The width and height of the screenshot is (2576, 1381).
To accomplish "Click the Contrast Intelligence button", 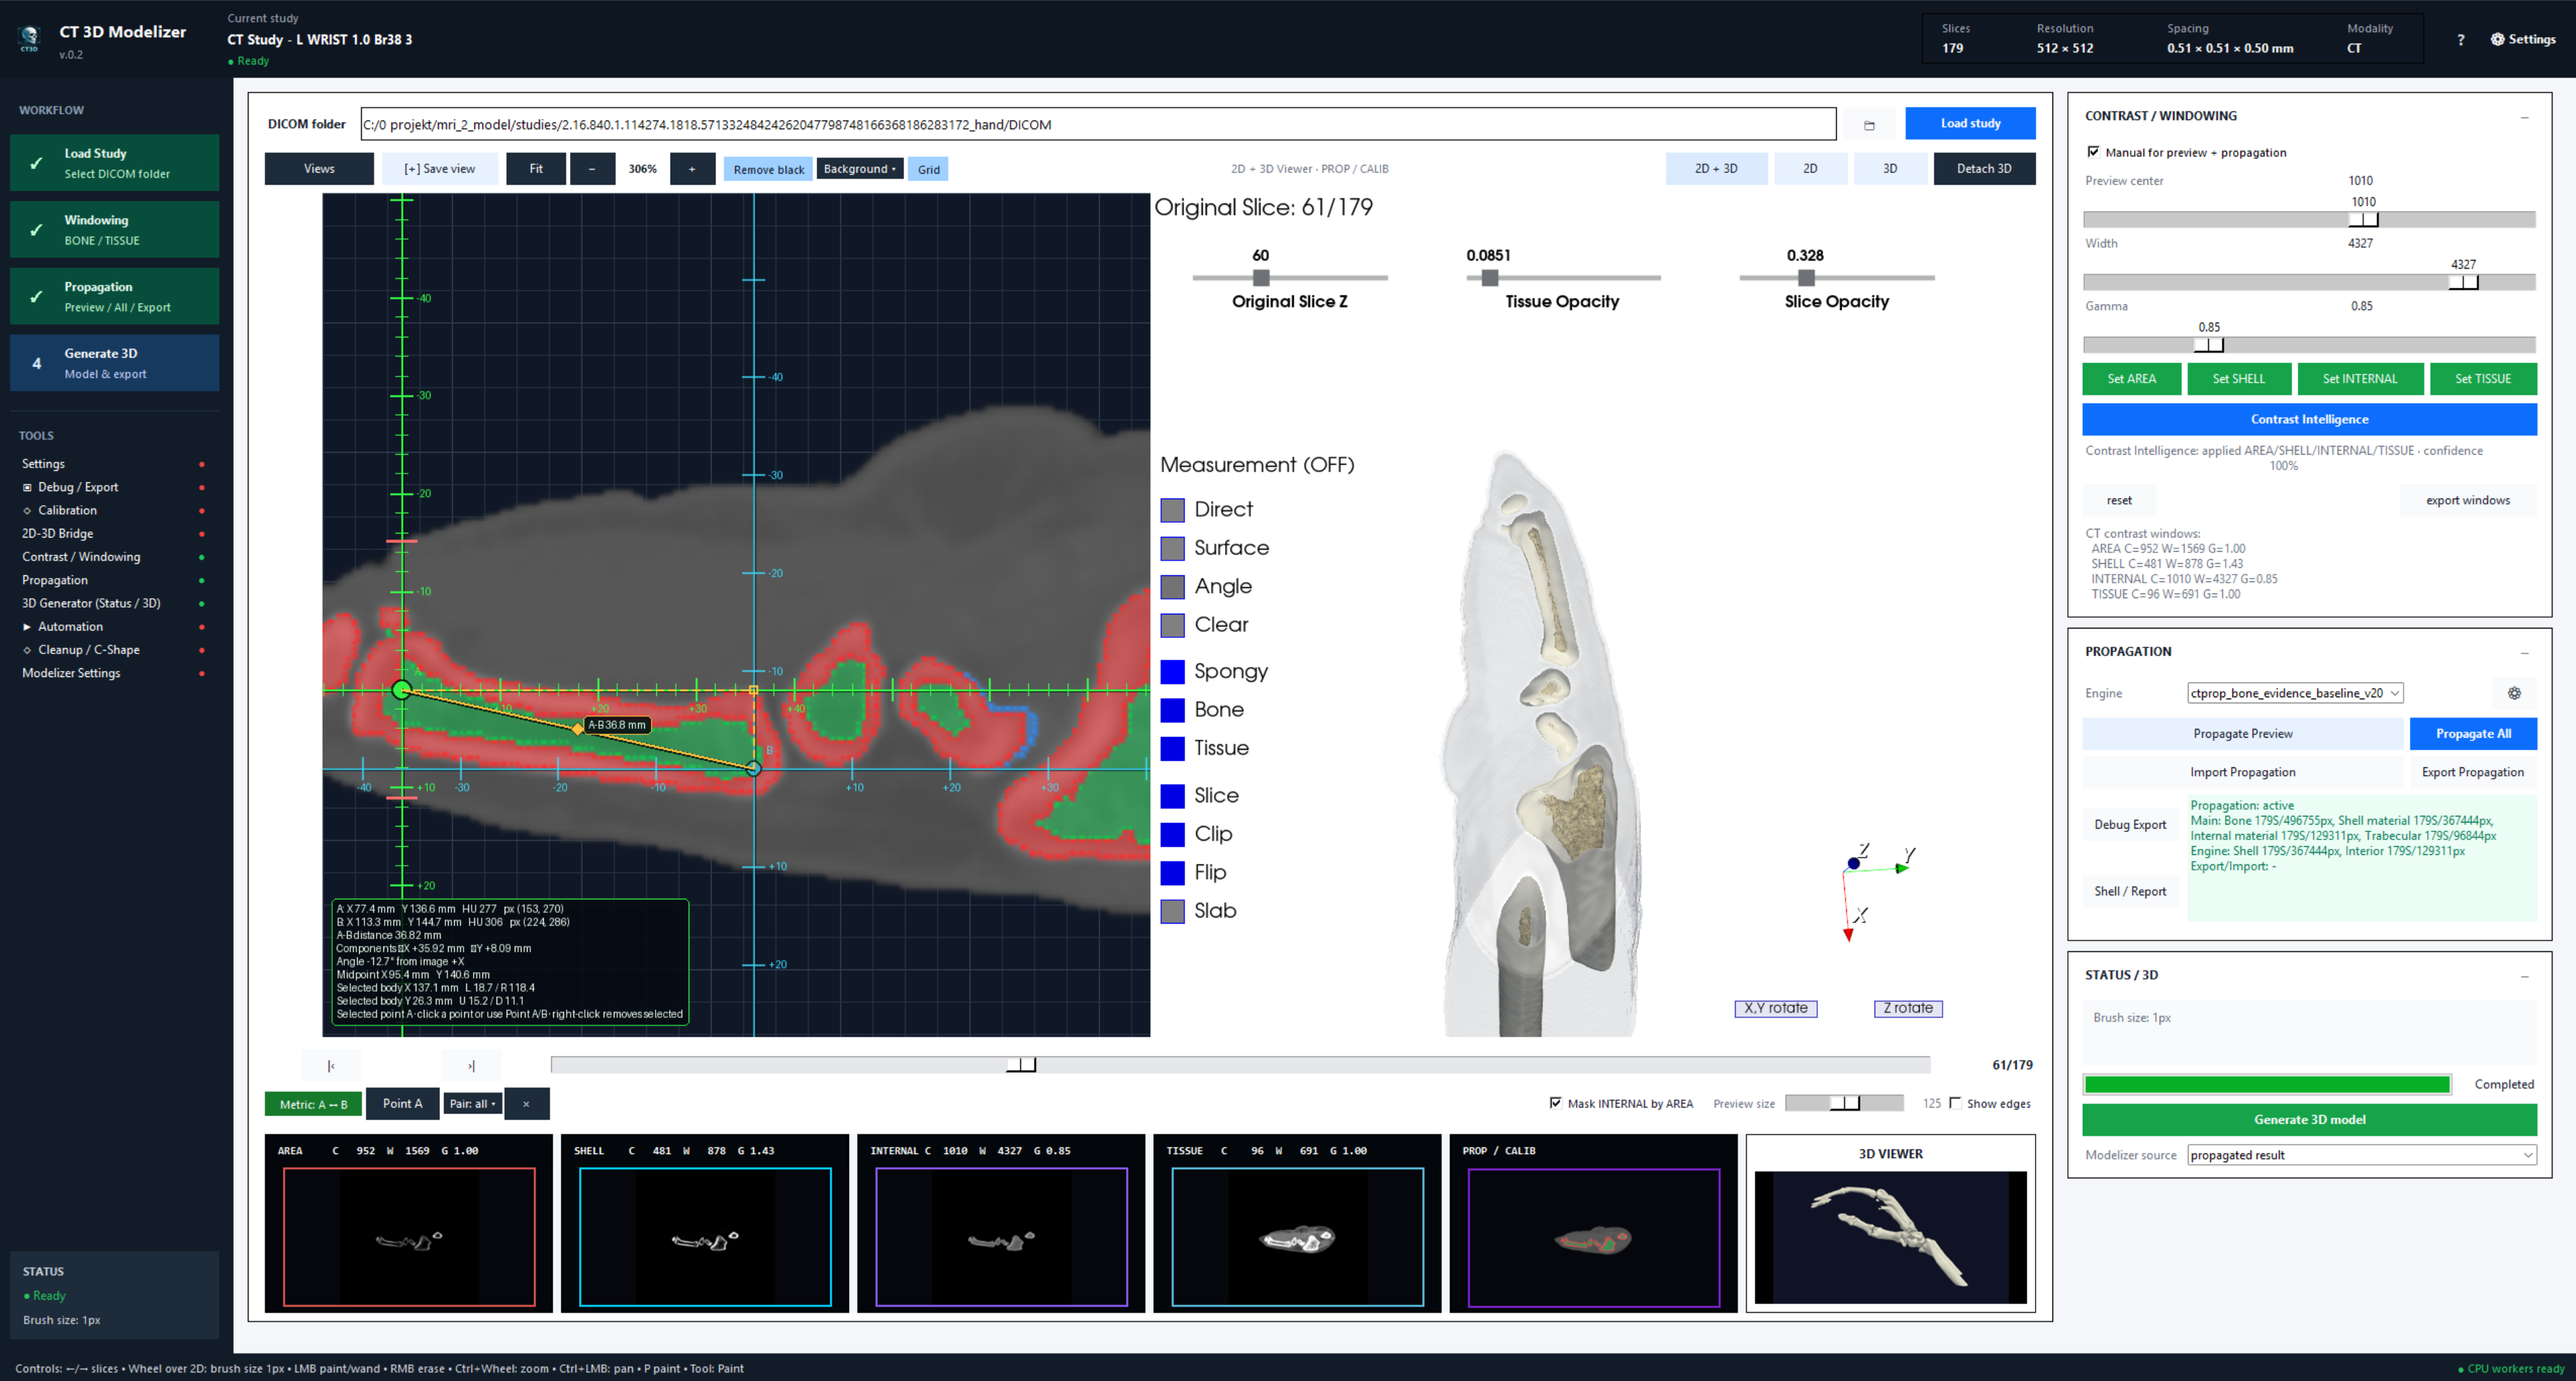I will tap(2309, 419).
